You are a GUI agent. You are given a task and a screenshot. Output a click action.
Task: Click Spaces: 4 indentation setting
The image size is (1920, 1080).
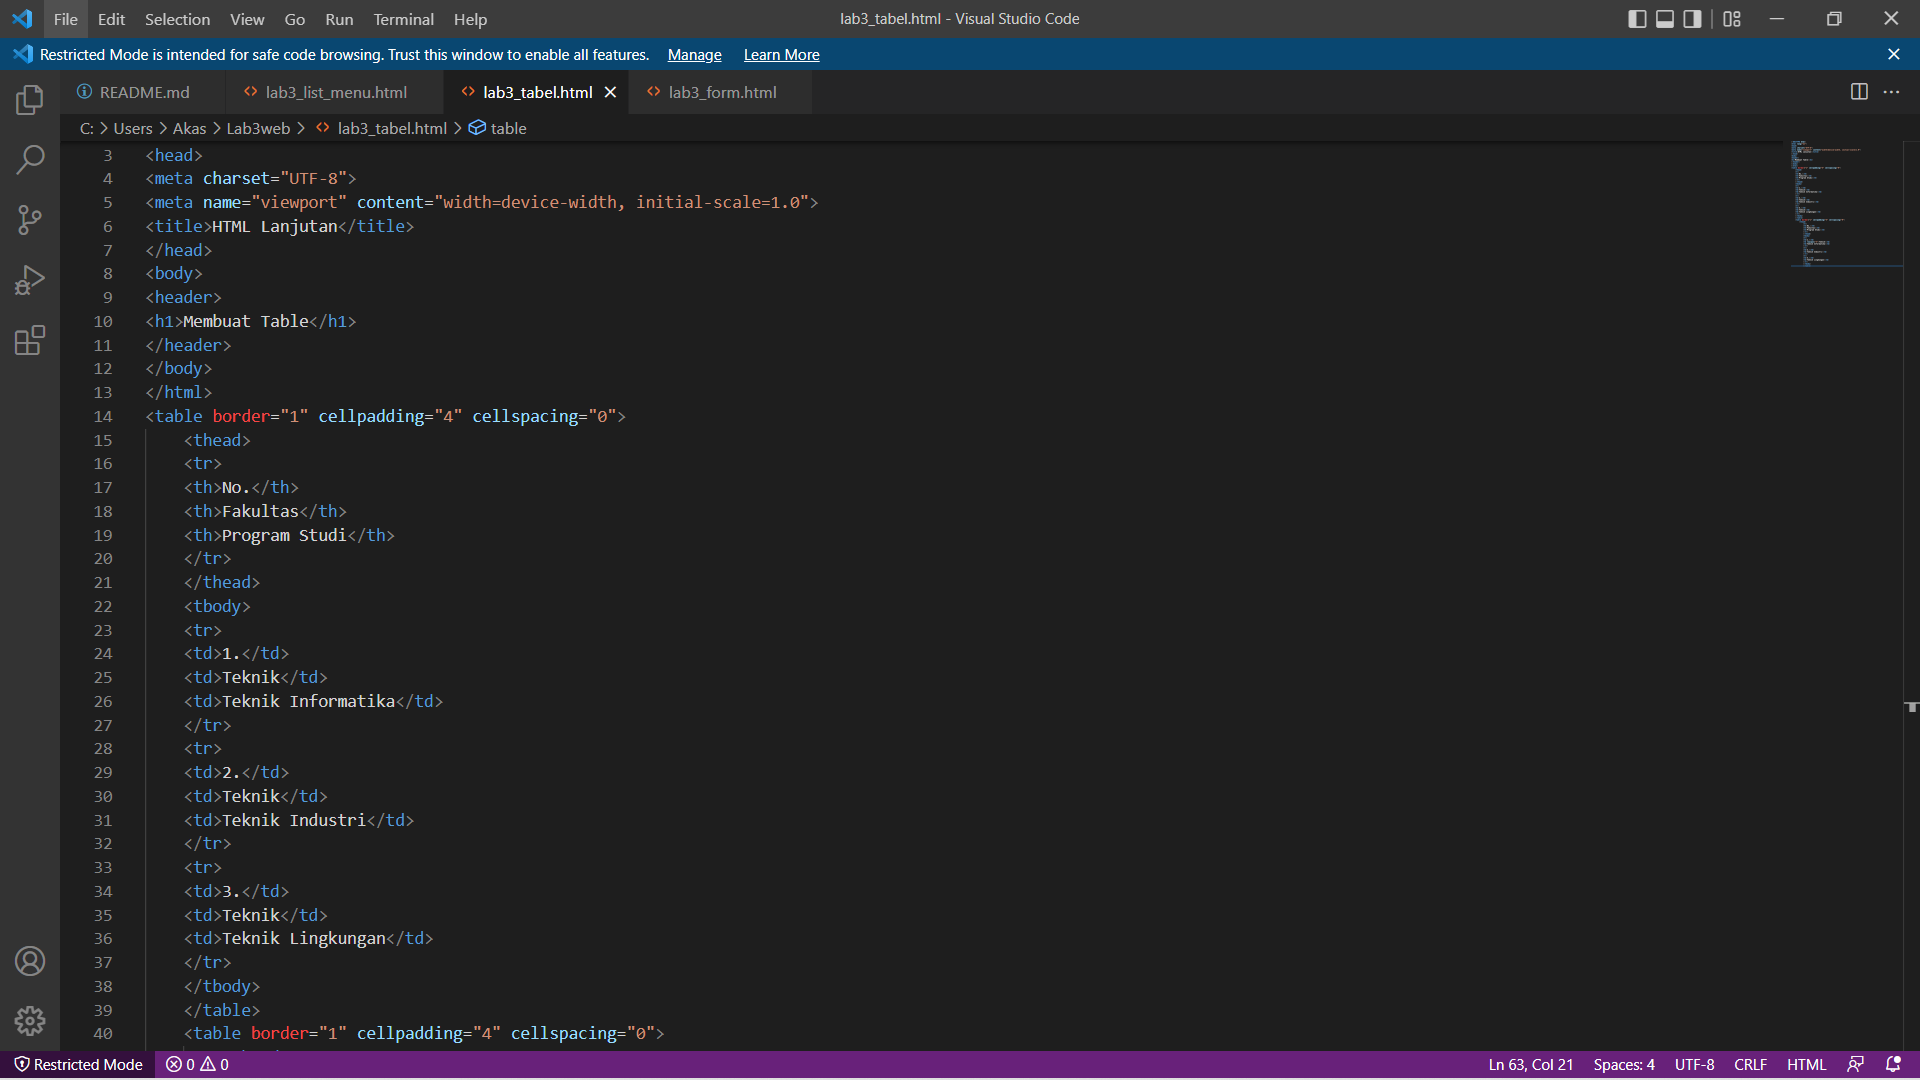click(x=1624, y=1064)
